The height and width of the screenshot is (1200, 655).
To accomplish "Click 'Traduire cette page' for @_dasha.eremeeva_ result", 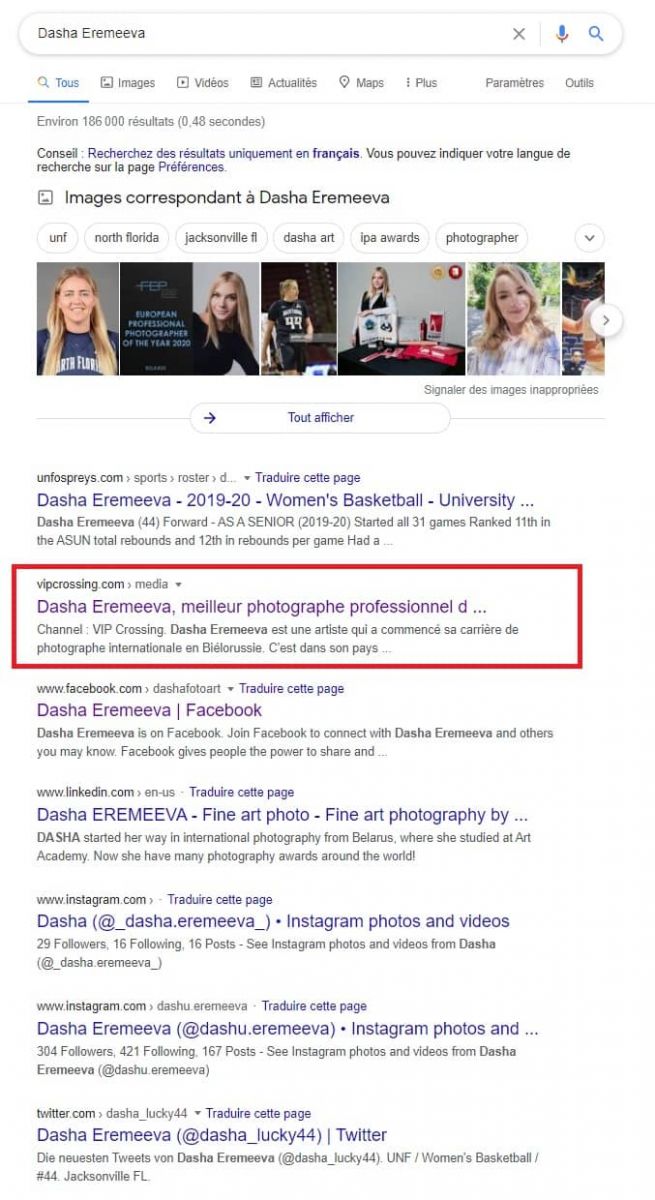I will pyautogui.click(x=220, y=899).
